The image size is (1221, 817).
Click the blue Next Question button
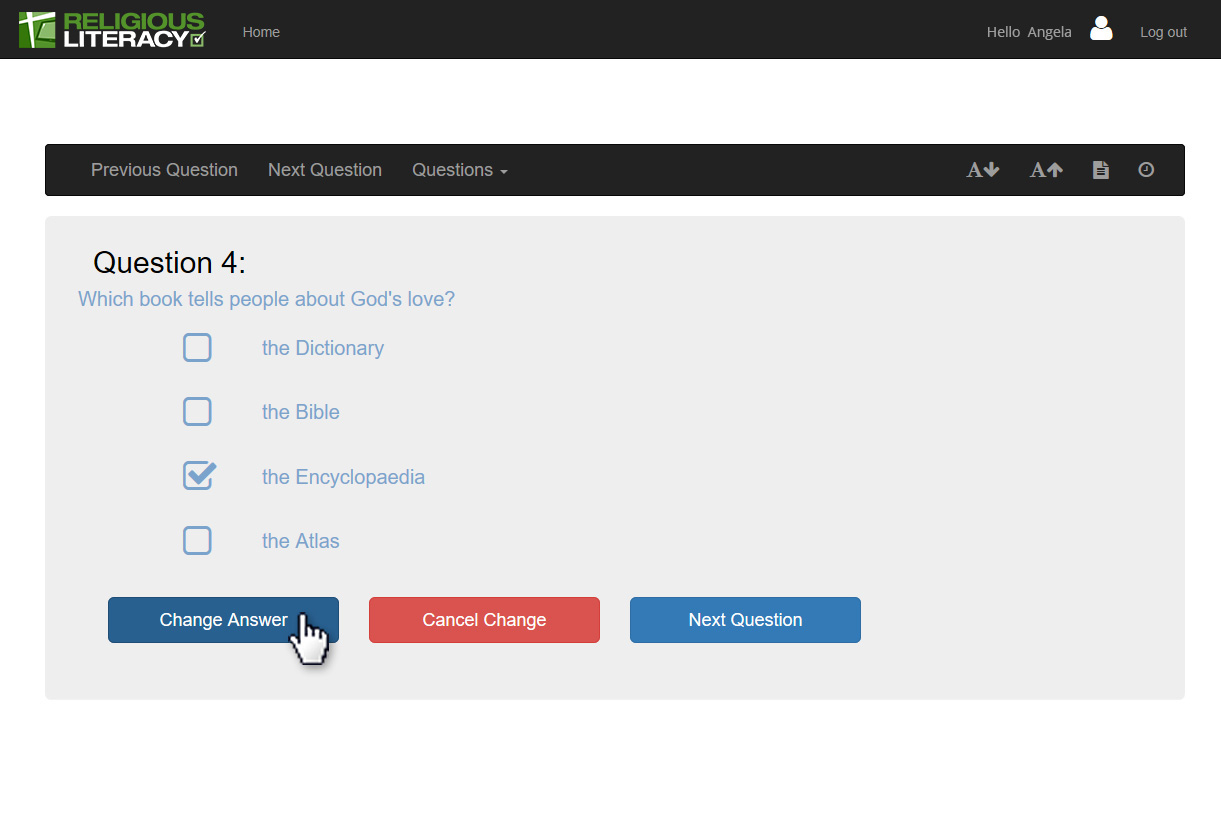(x=745, y=620)
